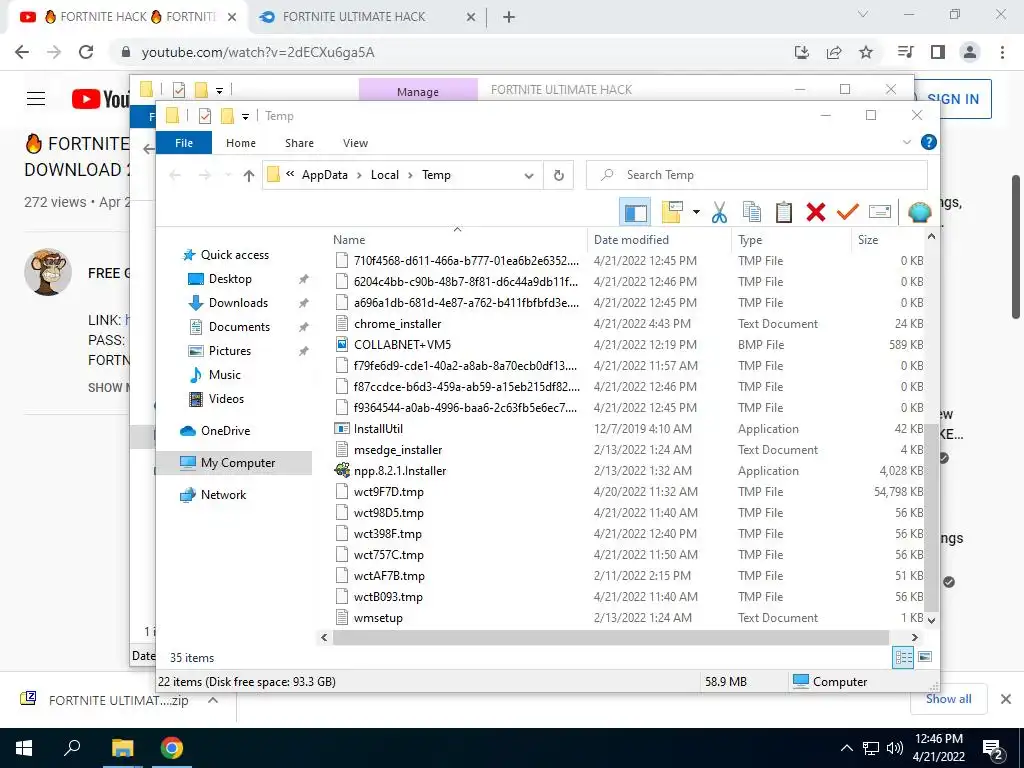1024x768 pixels.
Task: Open address bar history dropdown
Action: pyautogui.click(x=529, y=175)
